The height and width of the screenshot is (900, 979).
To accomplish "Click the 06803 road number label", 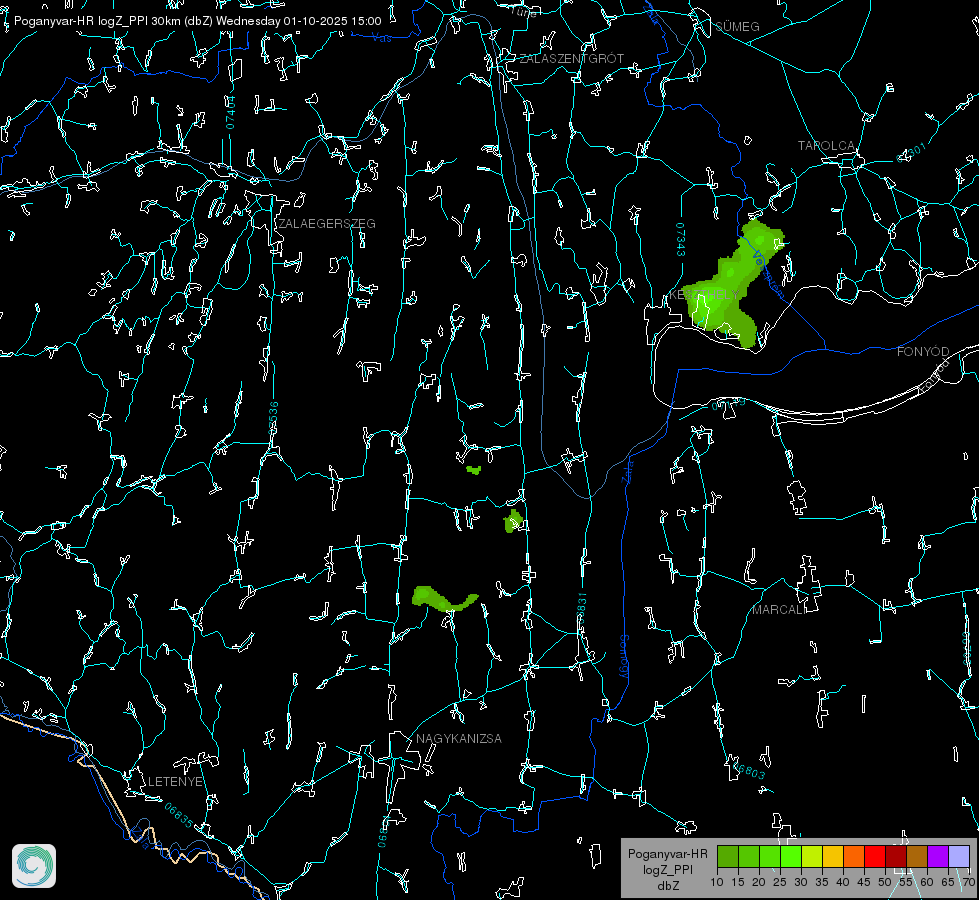I will tap(747, 770).
